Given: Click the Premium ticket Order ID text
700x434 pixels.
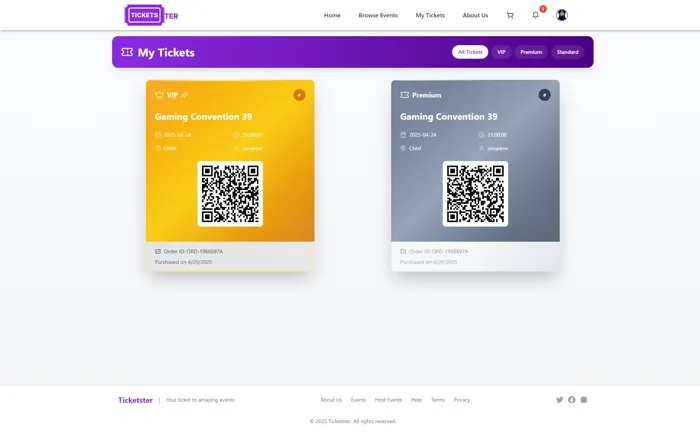Looking at the screenshot, I should [x=438, y=251].
